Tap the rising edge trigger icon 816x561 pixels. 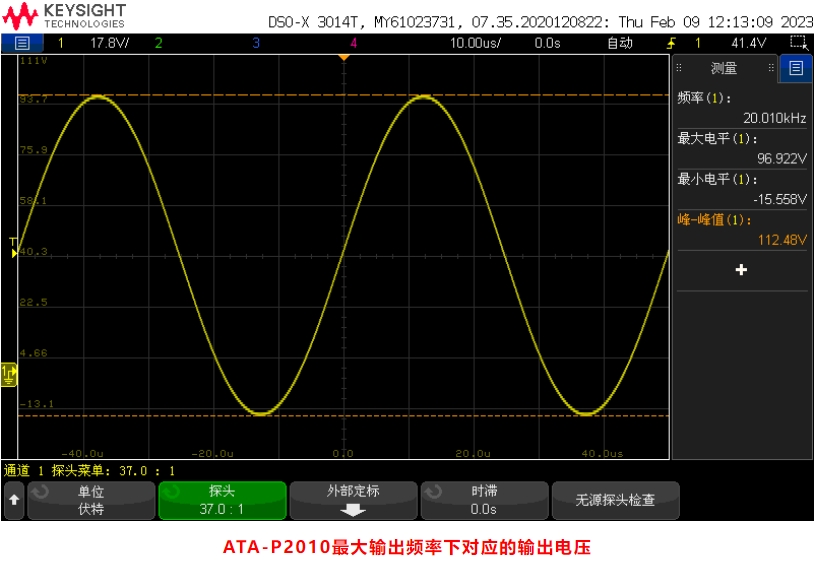tap(671, 43)
